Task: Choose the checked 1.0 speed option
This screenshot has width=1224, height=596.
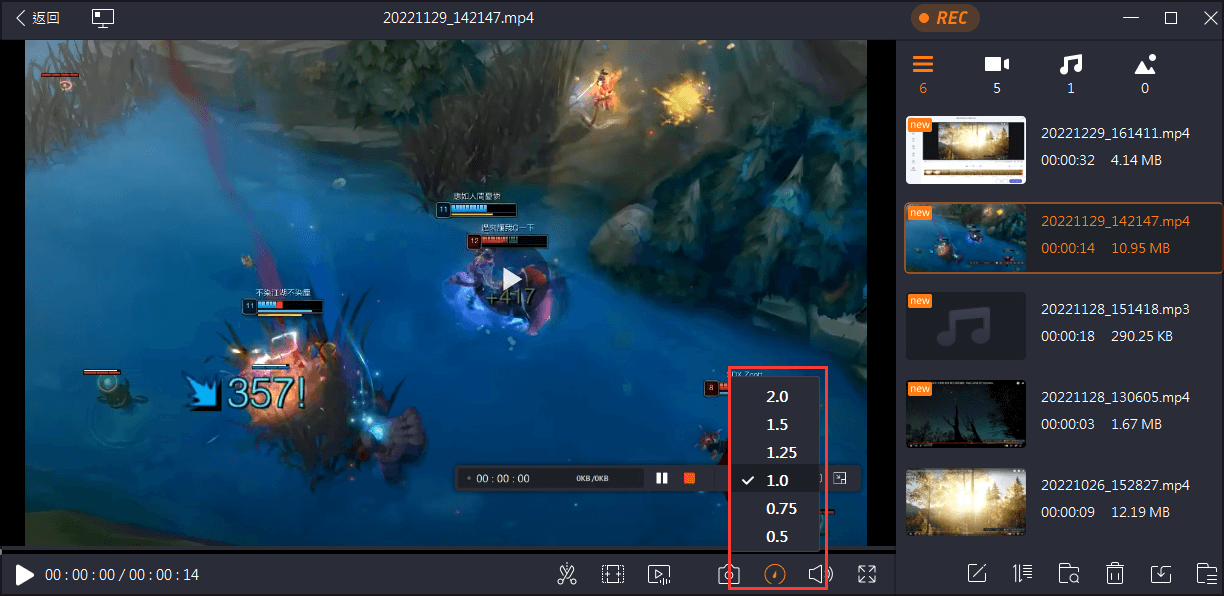Action: tap(777, 480)
